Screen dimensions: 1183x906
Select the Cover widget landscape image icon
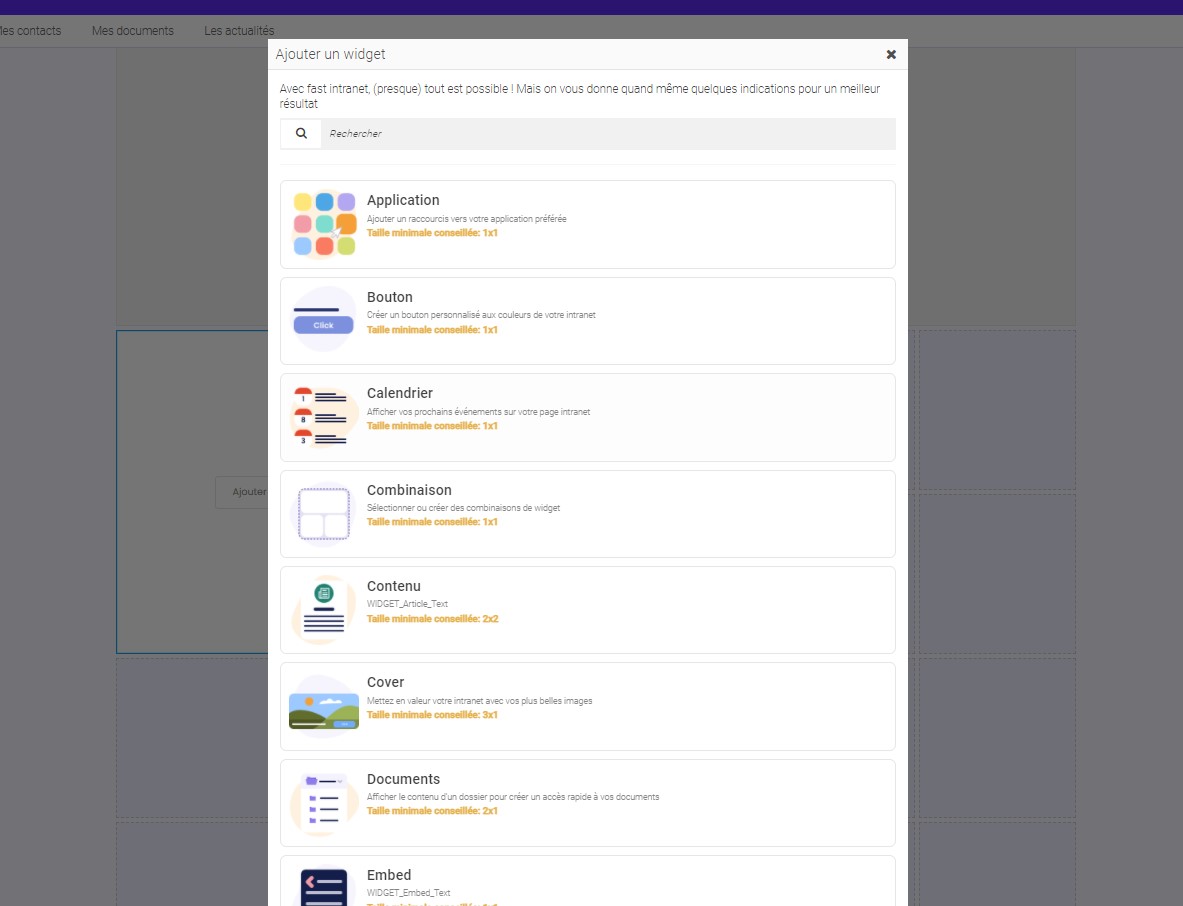323,707
